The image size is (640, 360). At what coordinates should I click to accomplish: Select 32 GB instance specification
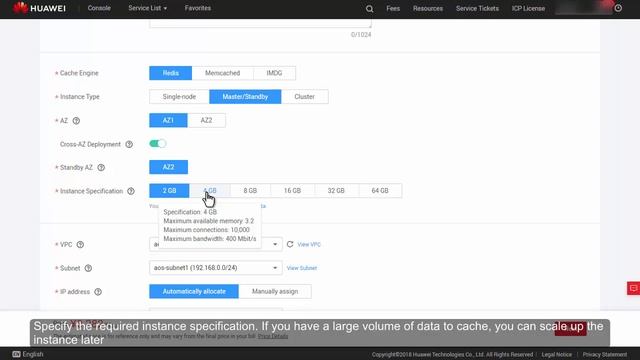tap(336, 191)
